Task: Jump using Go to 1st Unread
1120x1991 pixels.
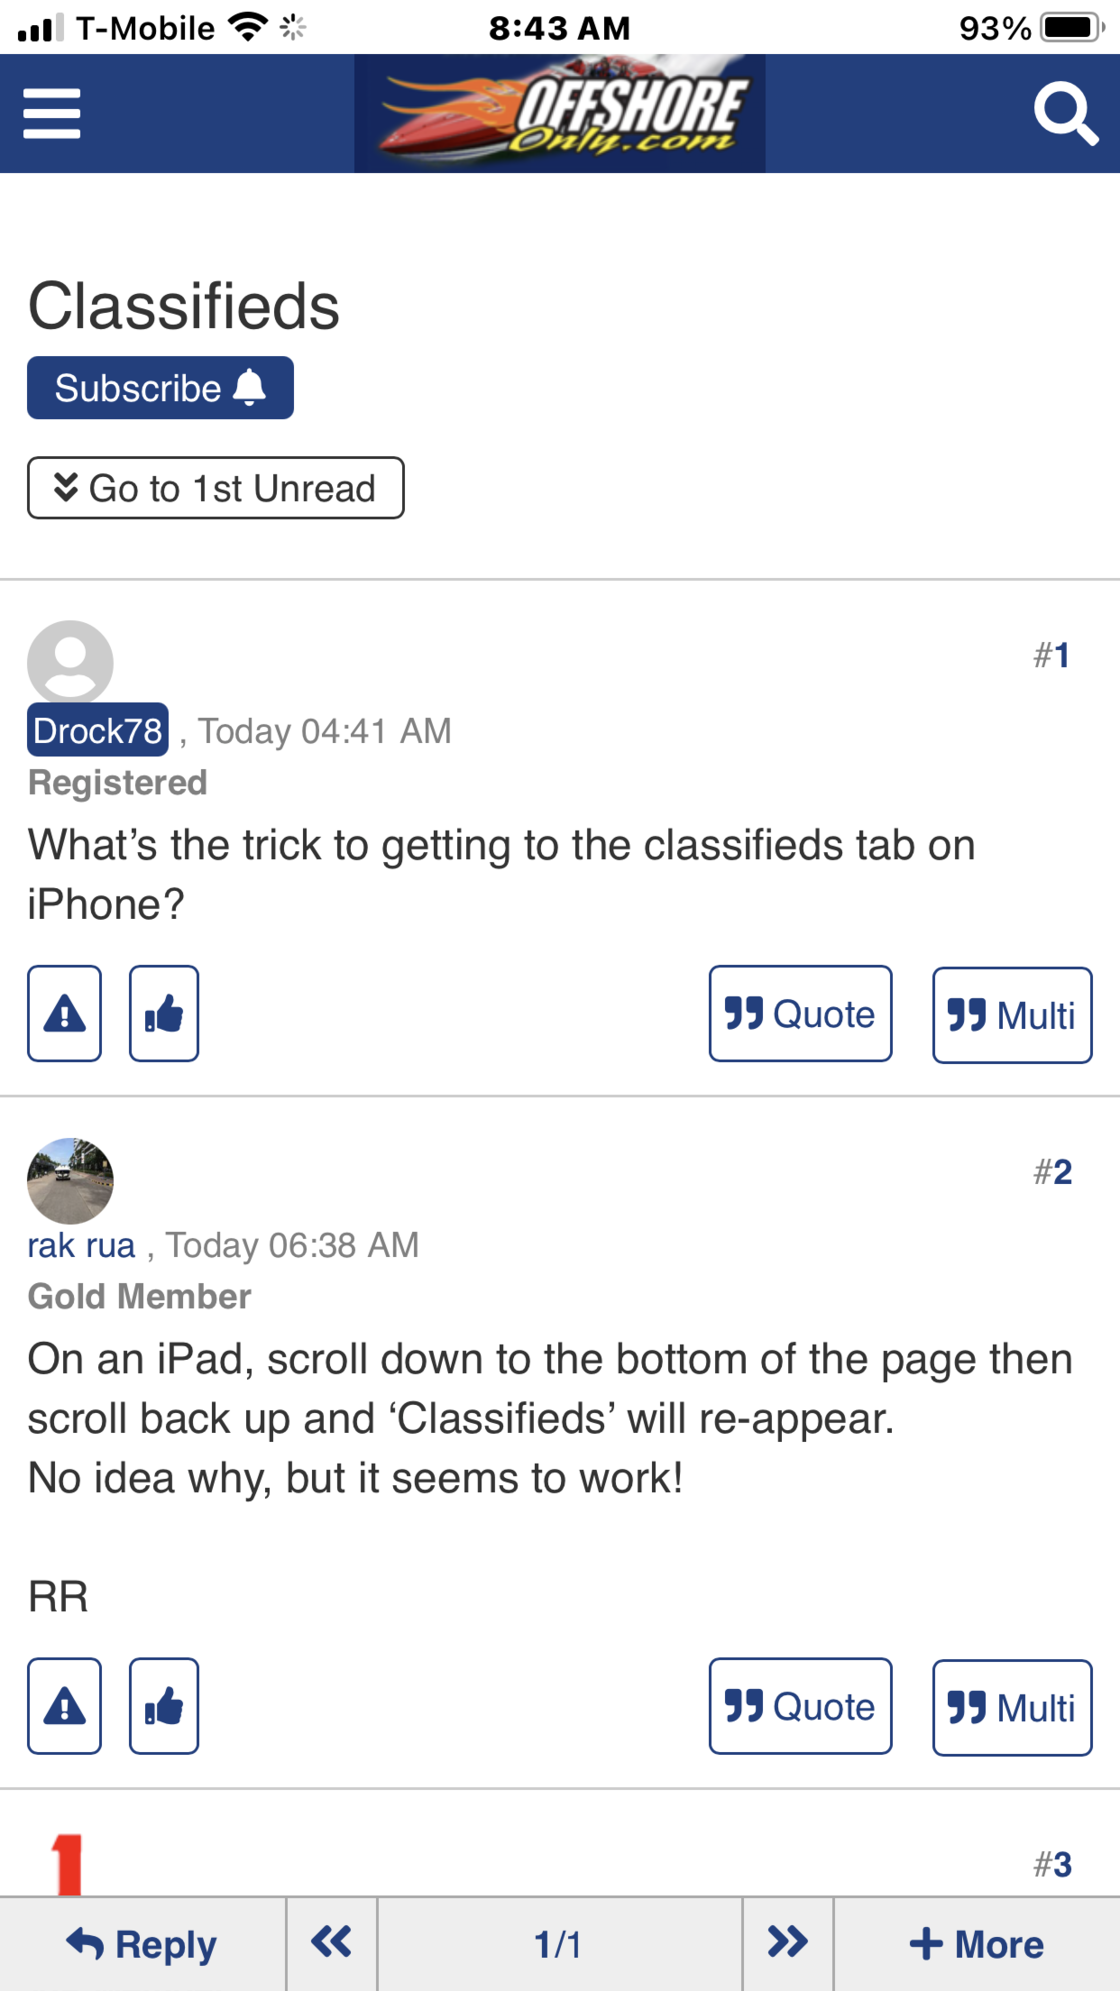Action: pyautogui.click(x=216, y=488)
